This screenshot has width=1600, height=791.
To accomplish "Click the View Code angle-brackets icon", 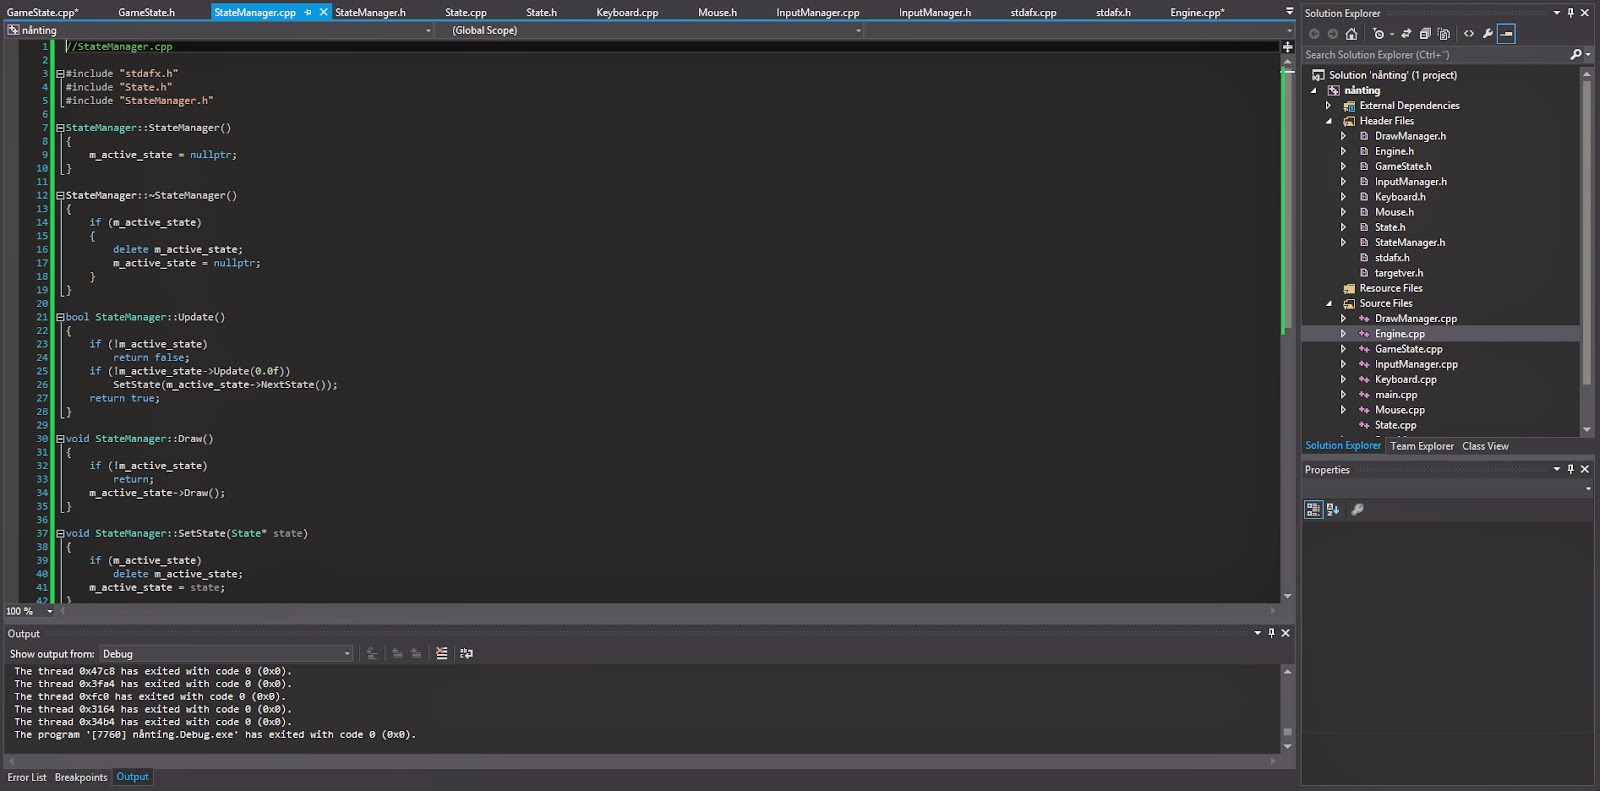I will coord(1469,34).
